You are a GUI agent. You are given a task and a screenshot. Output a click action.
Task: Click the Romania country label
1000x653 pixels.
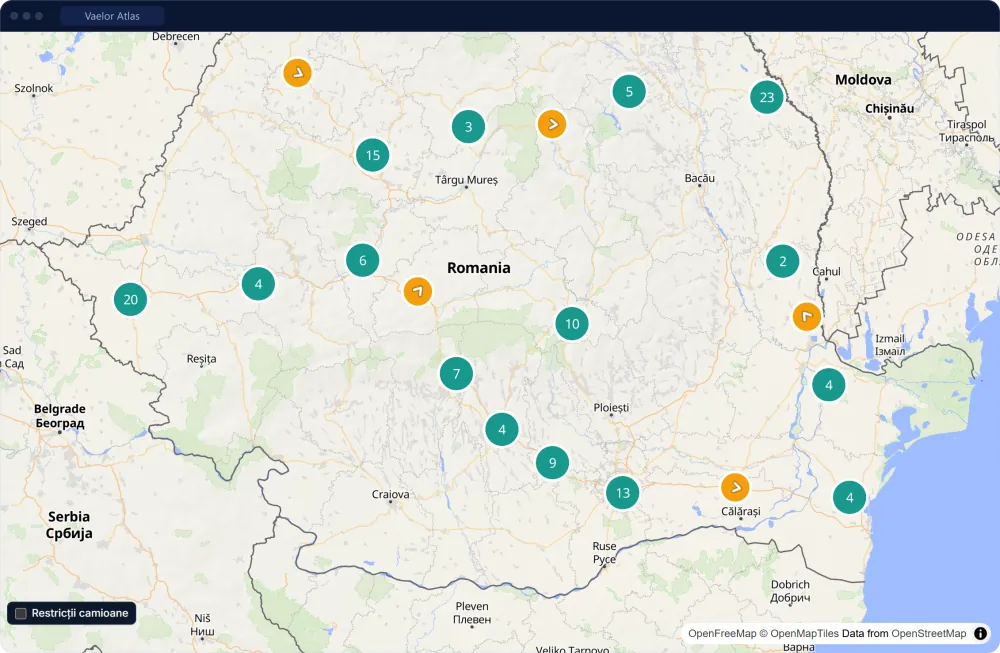[x=478, y=268]
